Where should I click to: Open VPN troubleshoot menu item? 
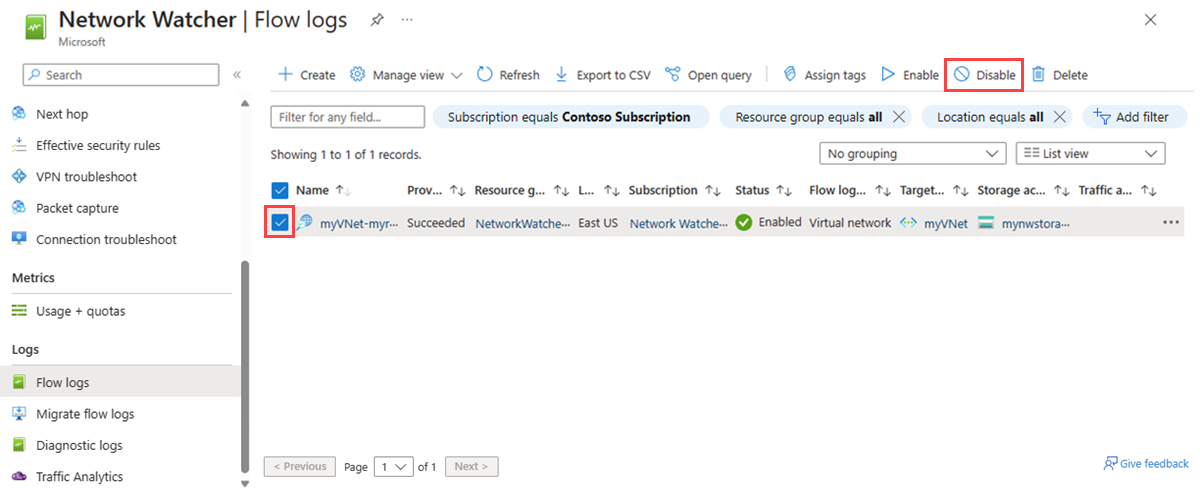point(87,177)
